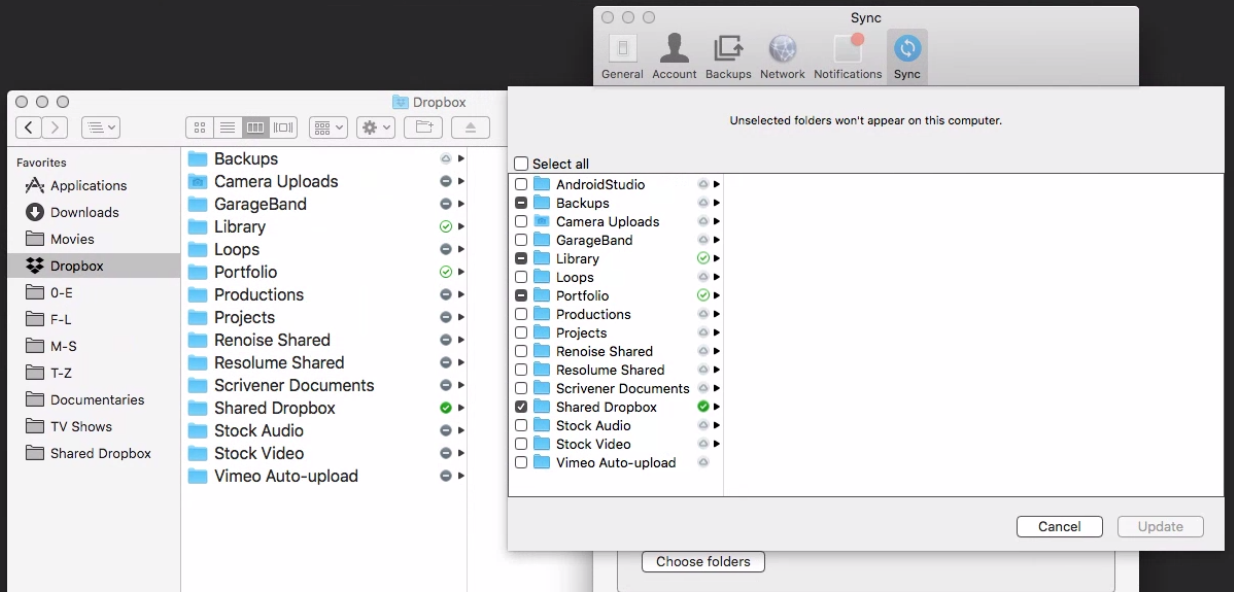
Task: Open the Account preferences tab
Action: click(x=674, y=57)
